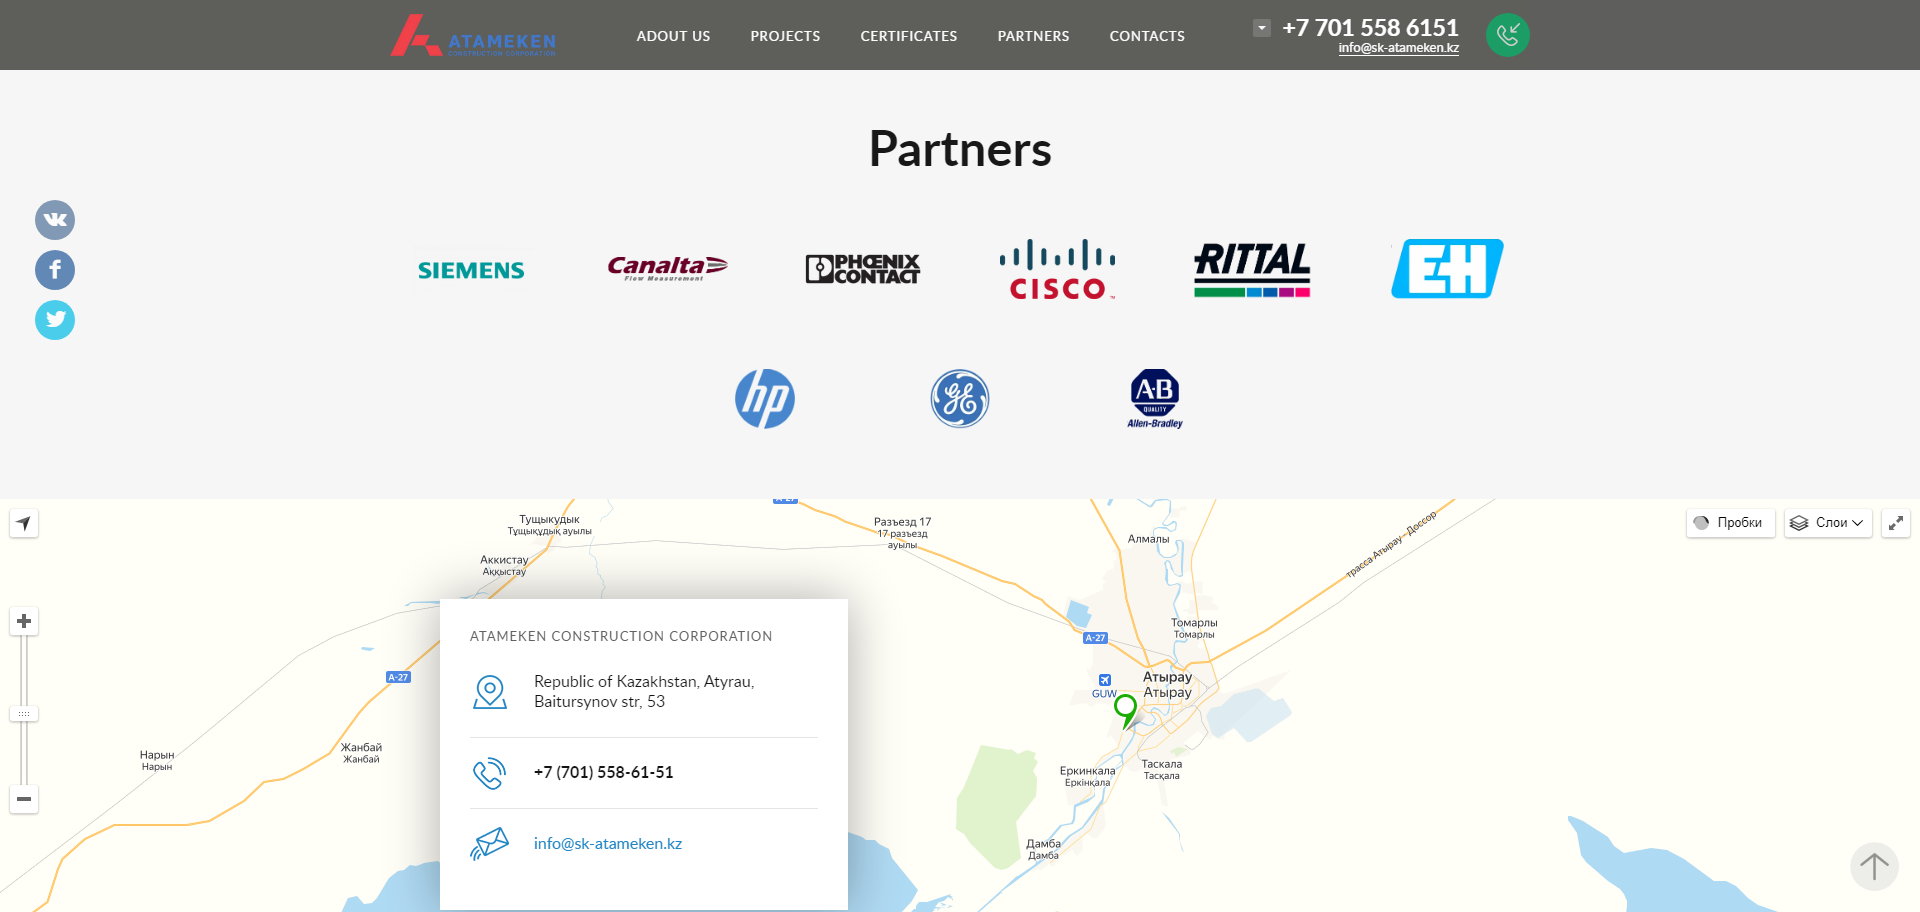Viewport: 1920px width, 912px height.
Task: Click the Atameken Construction Corporation card title
Action: (621, 636)
